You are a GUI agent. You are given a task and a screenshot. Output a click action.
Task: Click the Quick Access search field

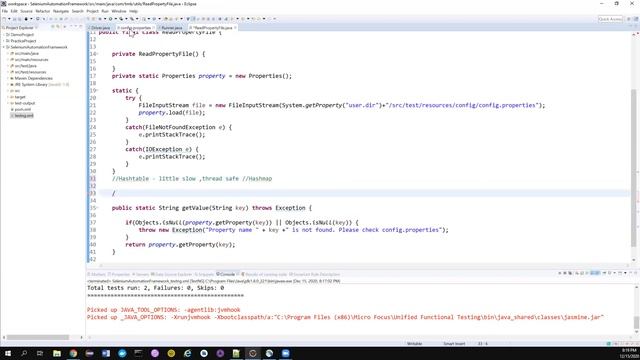coord(610,19)
